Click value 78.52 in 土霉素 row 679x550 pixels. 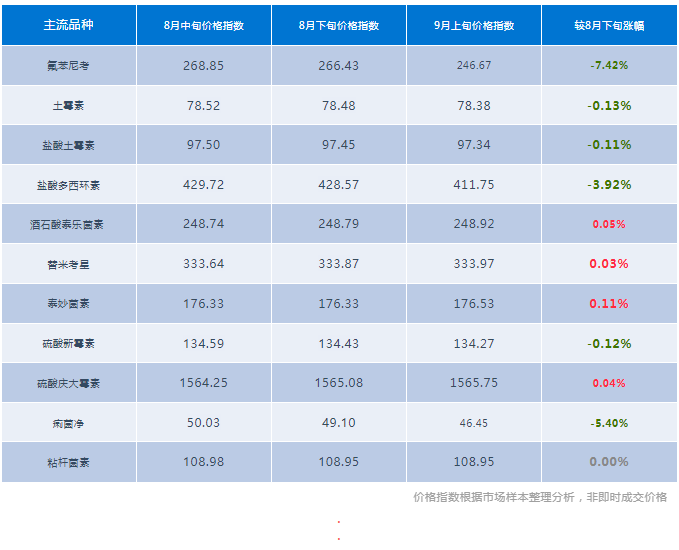204,105
